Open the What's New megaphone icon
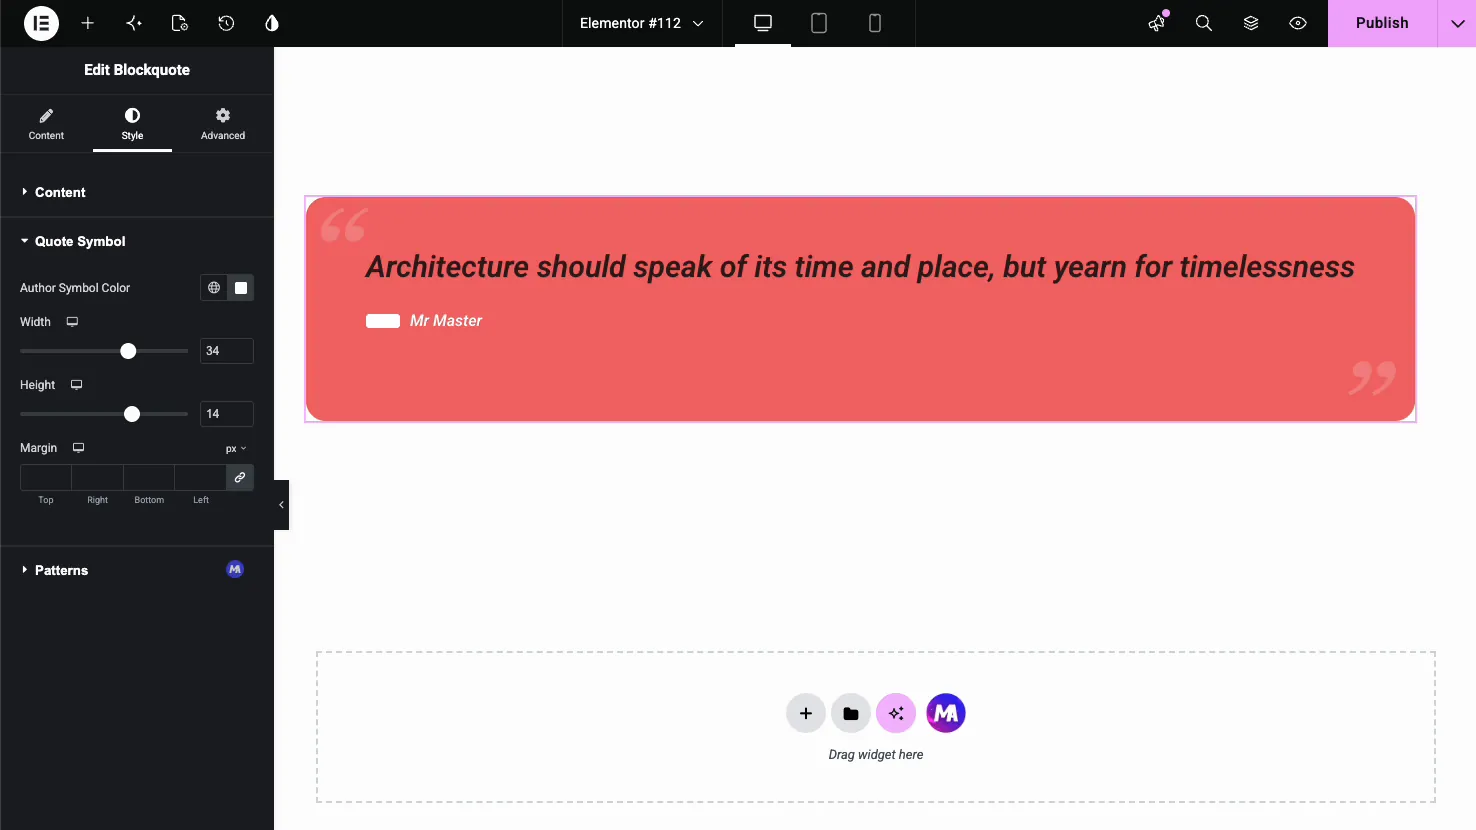The image size is (1476, 830). pyautogui.click(x=1157, y=23)
